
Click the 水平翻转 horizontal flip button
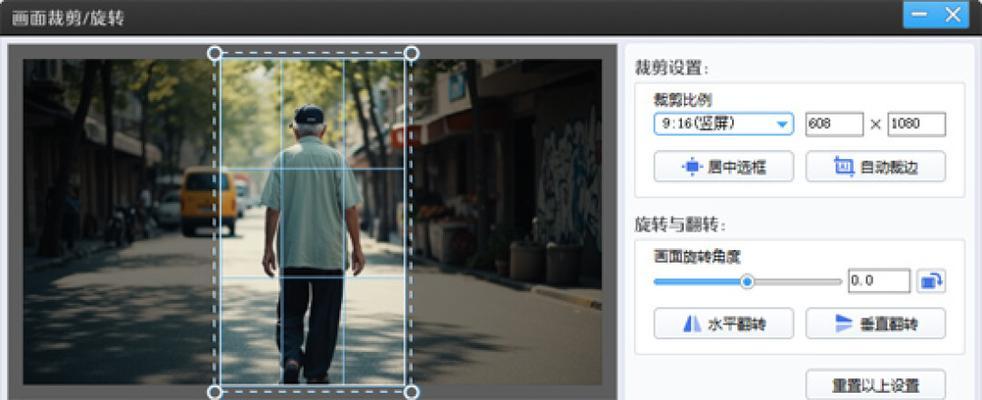(x=723, y=324)
